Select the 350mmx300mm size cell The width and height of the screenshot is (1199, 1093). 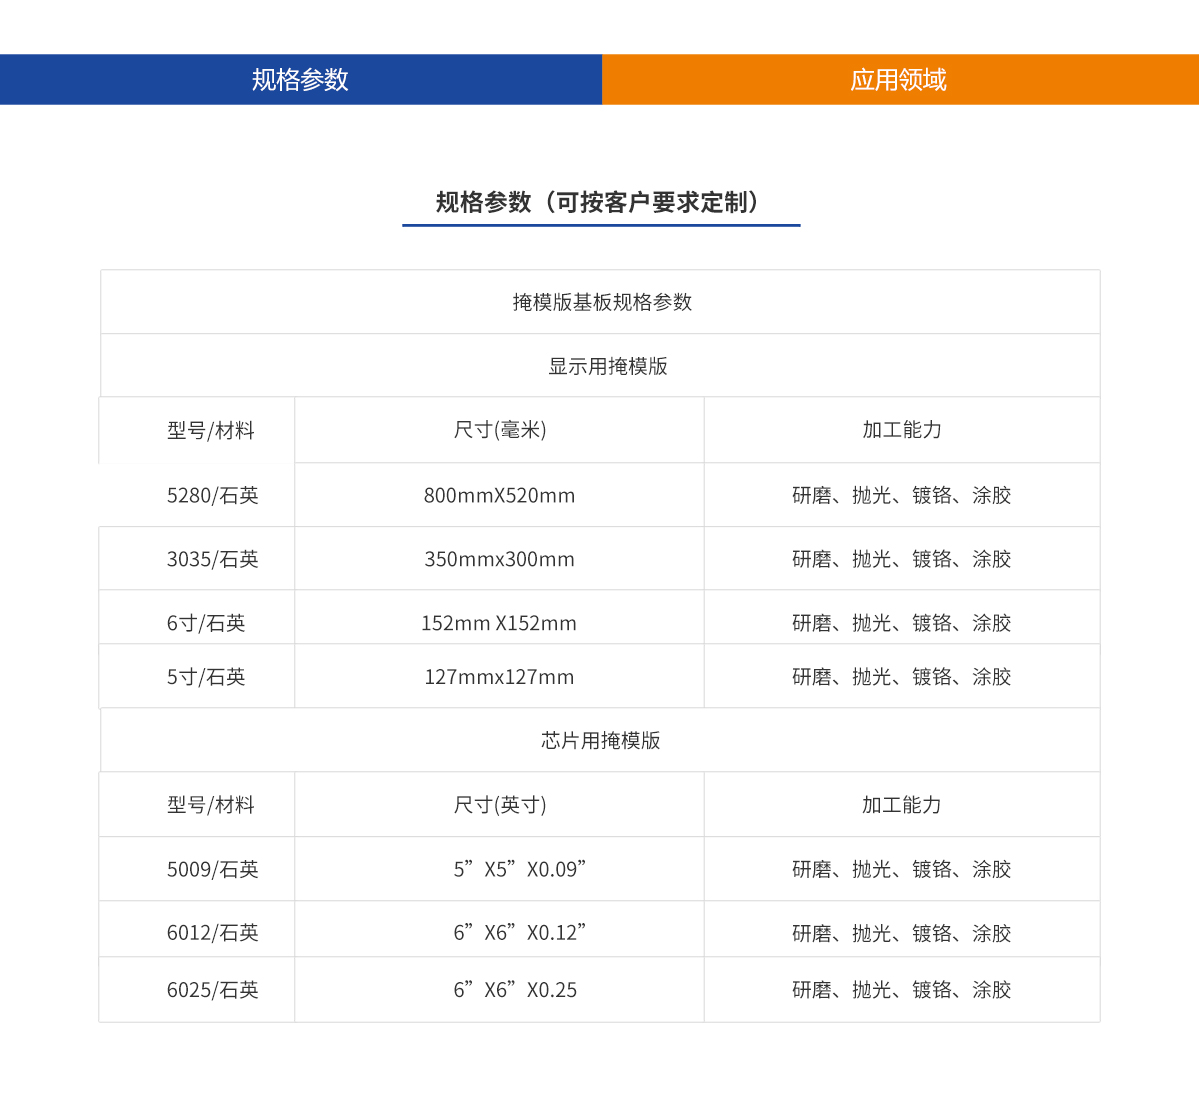tap(499, 559)
